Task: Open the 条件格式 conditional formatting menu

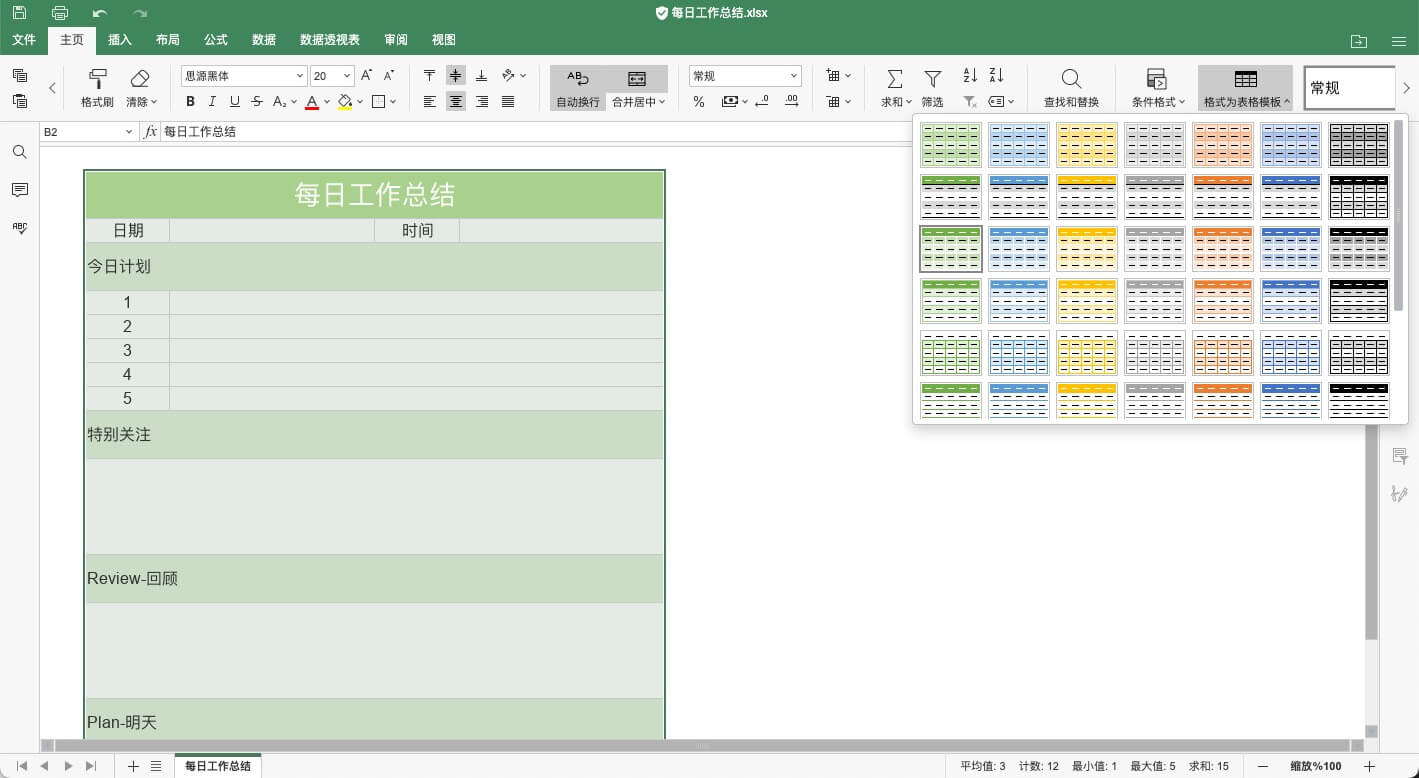Action: coord(1158,88)
